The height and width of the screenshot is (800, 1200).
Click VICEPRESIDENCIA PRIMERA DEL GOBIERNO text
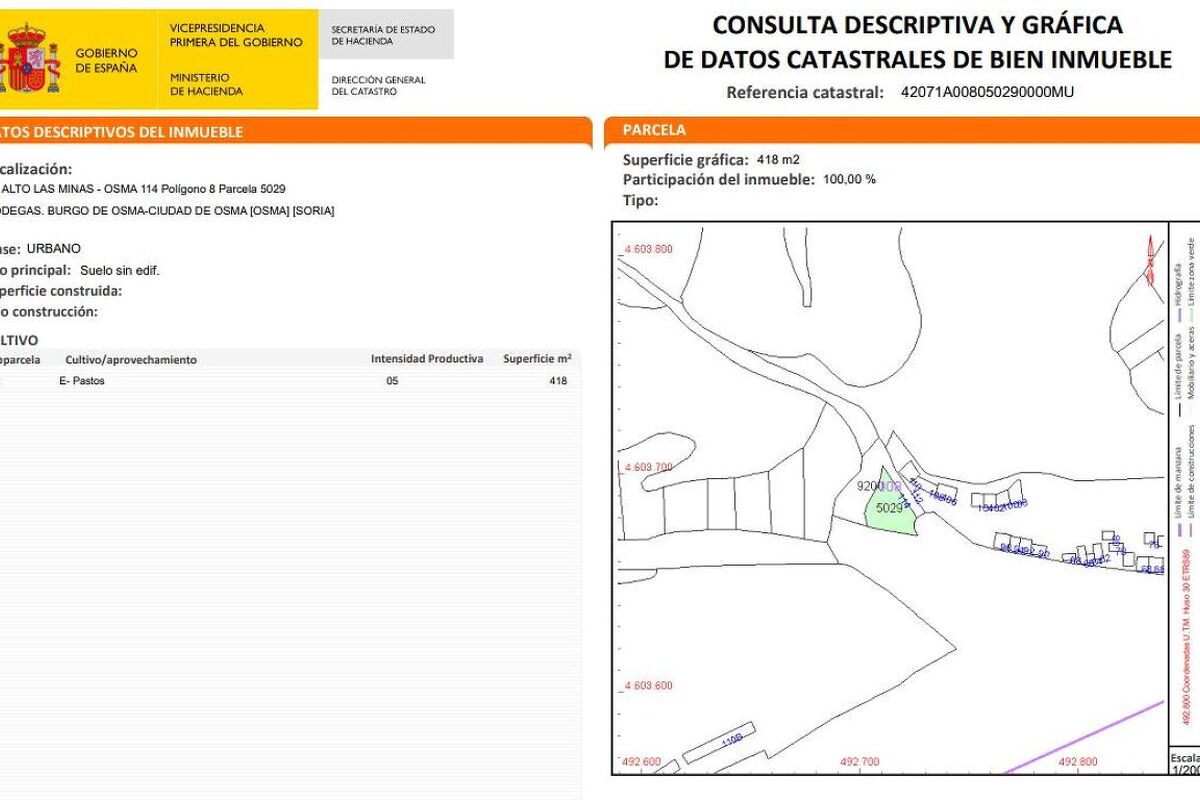235,35
